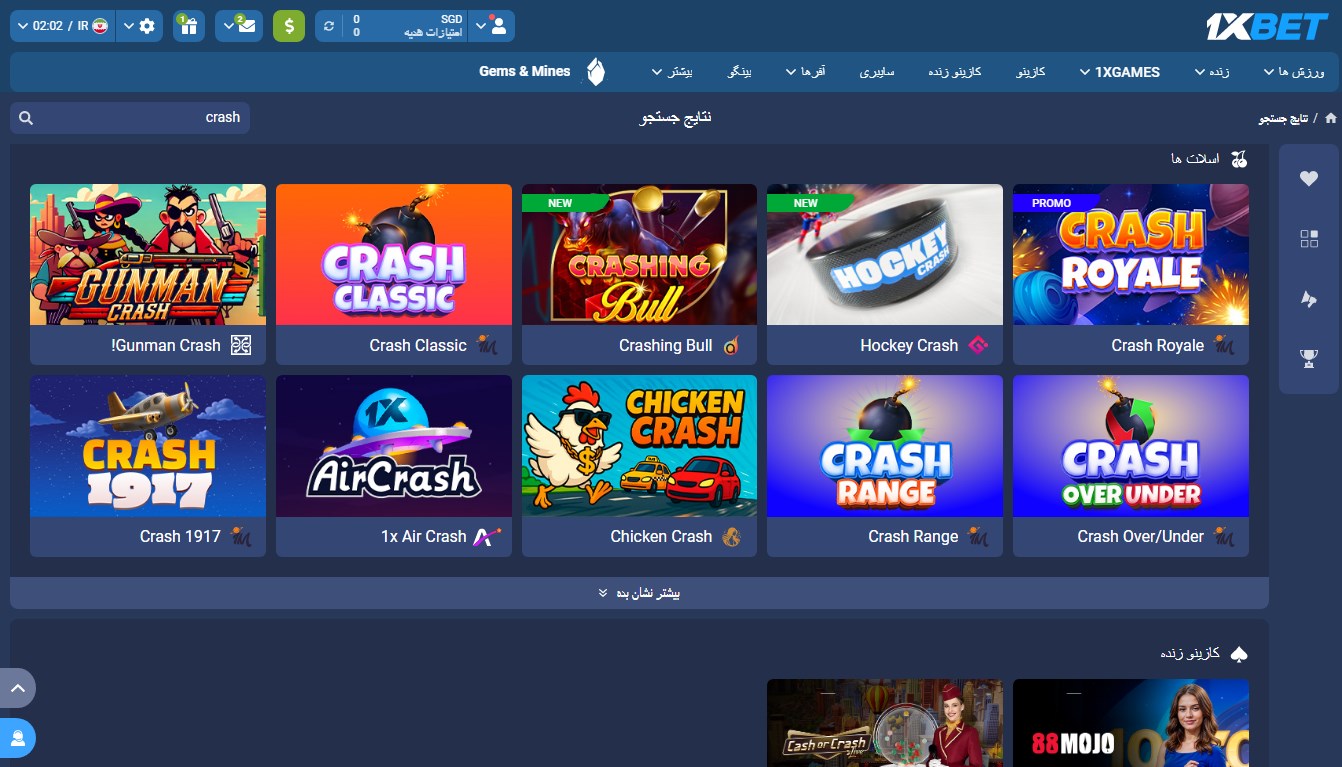Expand the account profile dropdown arrow
This screenshot has width=1342, height=767.
tap(480, 26)
